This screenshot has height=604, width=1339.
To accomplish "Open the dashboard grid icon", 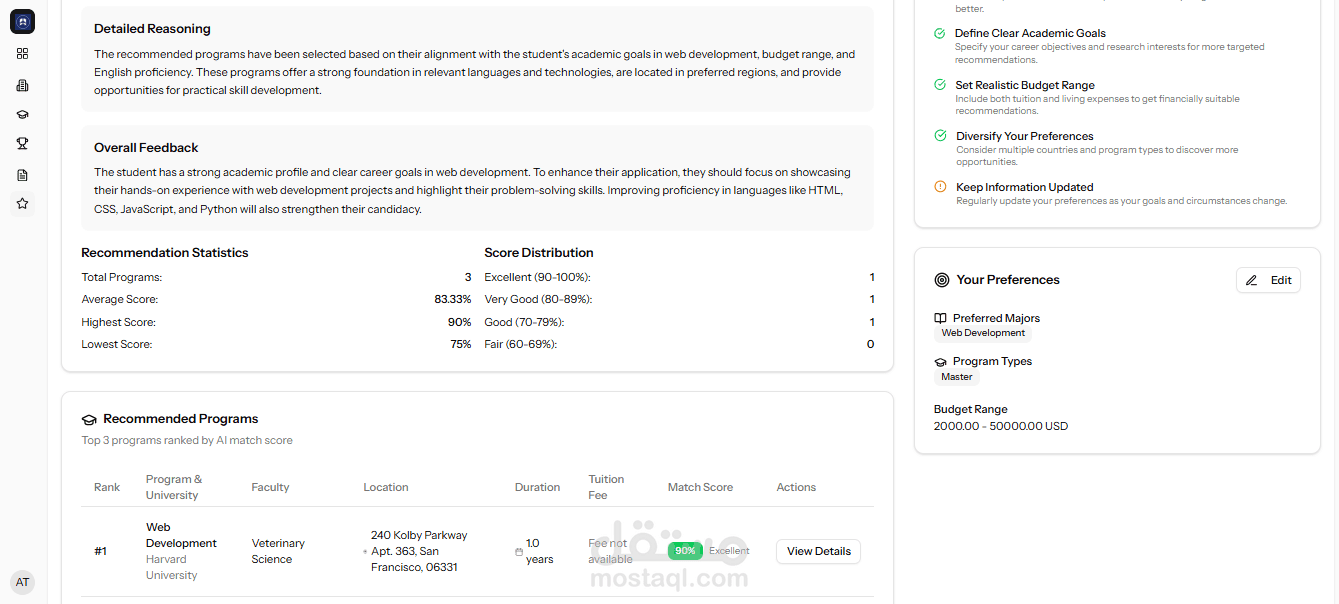I will coord(22,54).
